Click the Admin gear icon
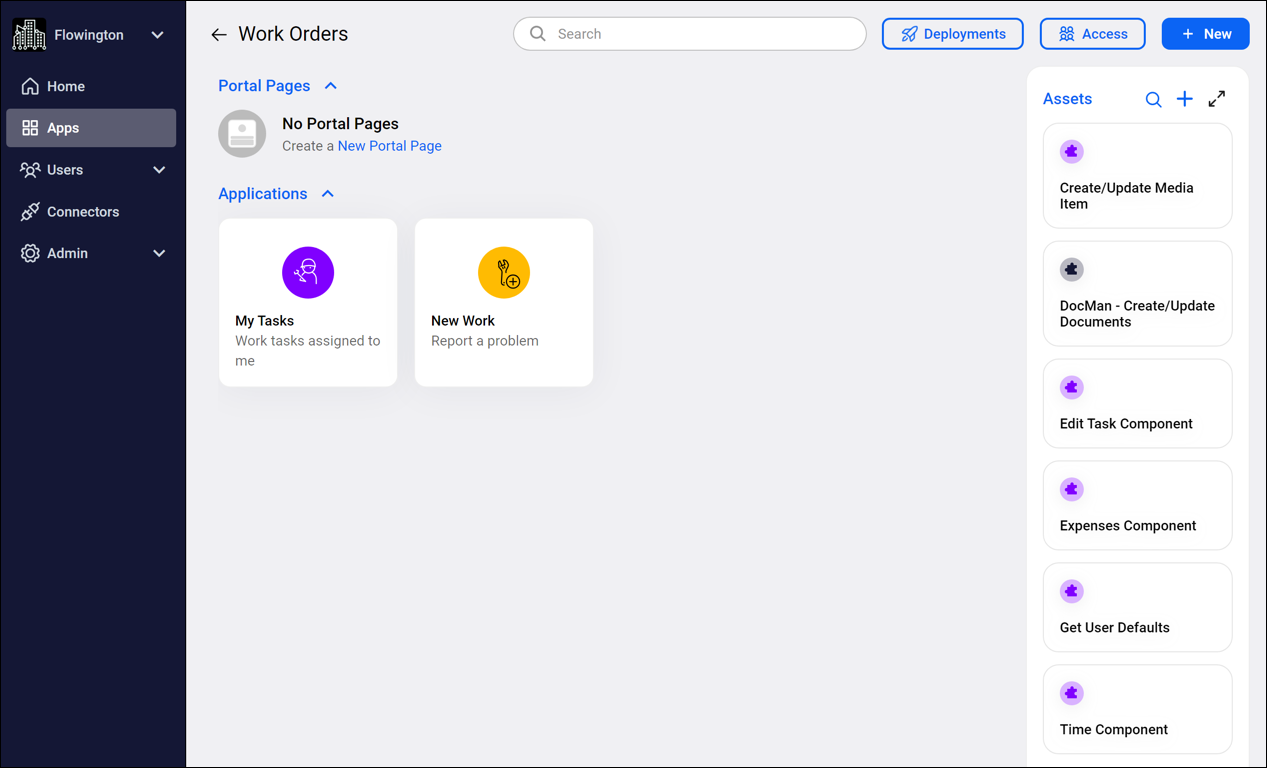Image resolution: width=1267 pixels, height=768 pixels. (x=30, y=254)
